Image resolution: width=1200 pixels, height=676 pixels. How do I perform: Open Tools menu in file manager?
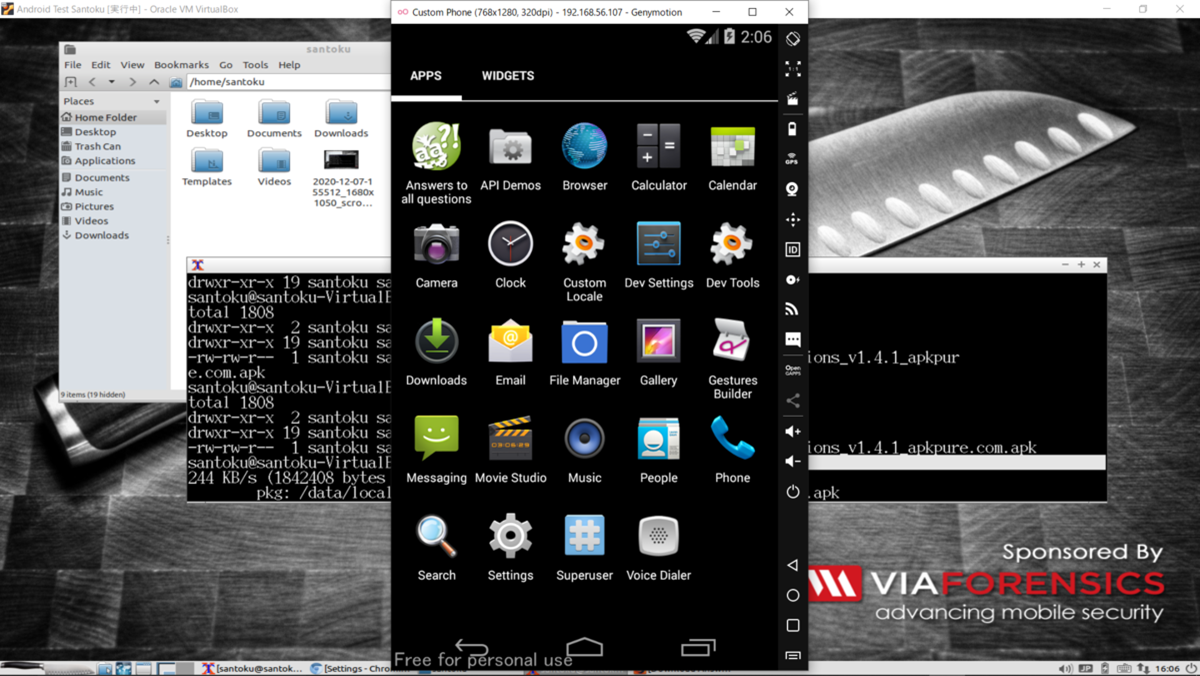(x=255, y=65)
